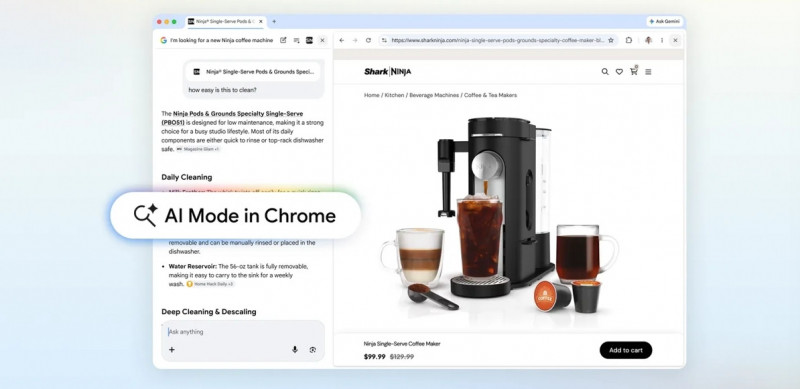Bookmark this page with the star
The image size is (800, 389).
coord(611,40)
